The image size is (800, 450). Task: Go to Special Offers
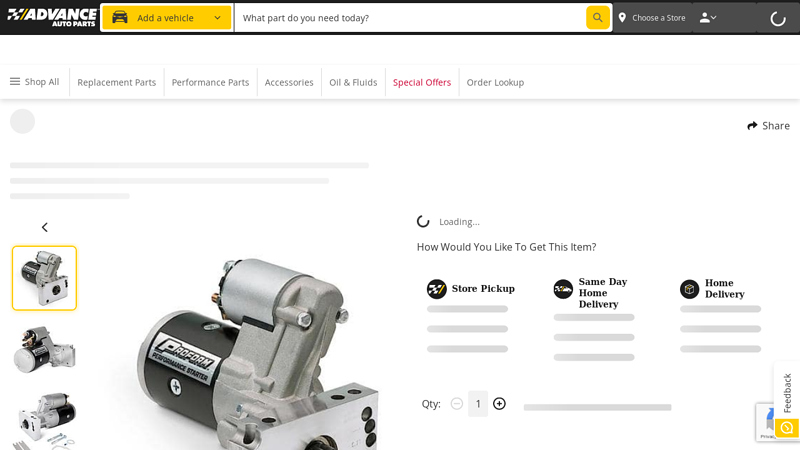[421, 82]
